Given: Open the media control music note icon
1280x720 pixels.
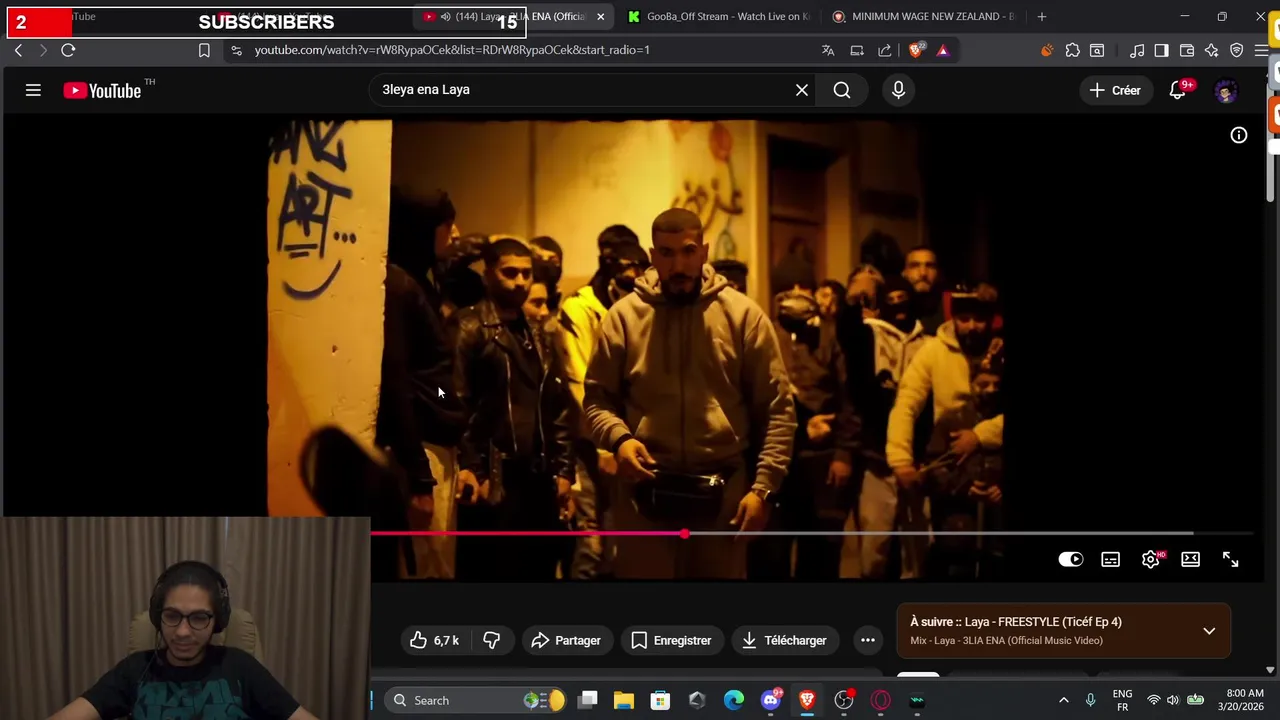Looking at the screenshot, I should click(x=1137, y=50).
